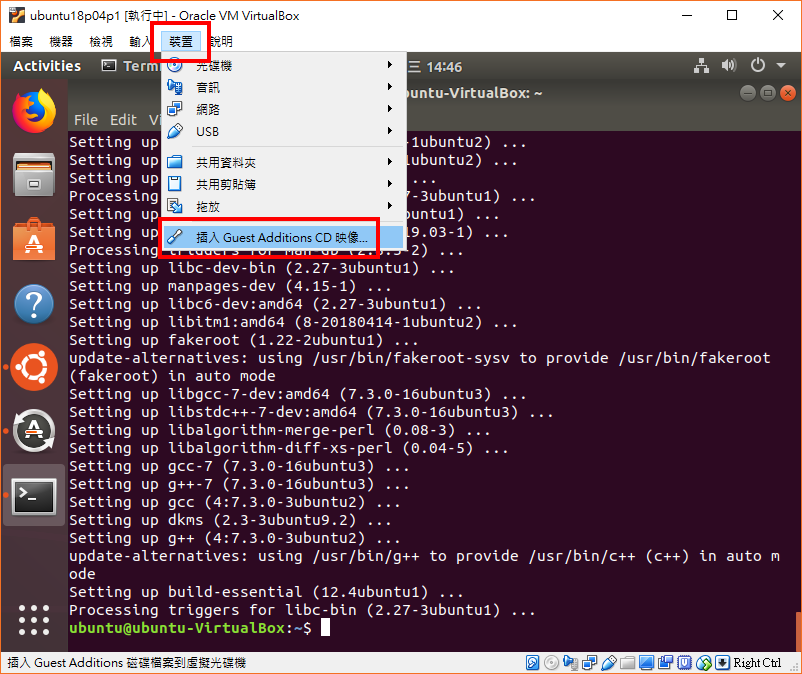Open the 拖放 submenu
Viewport: 802px width, 674px height.
point(284,206)
